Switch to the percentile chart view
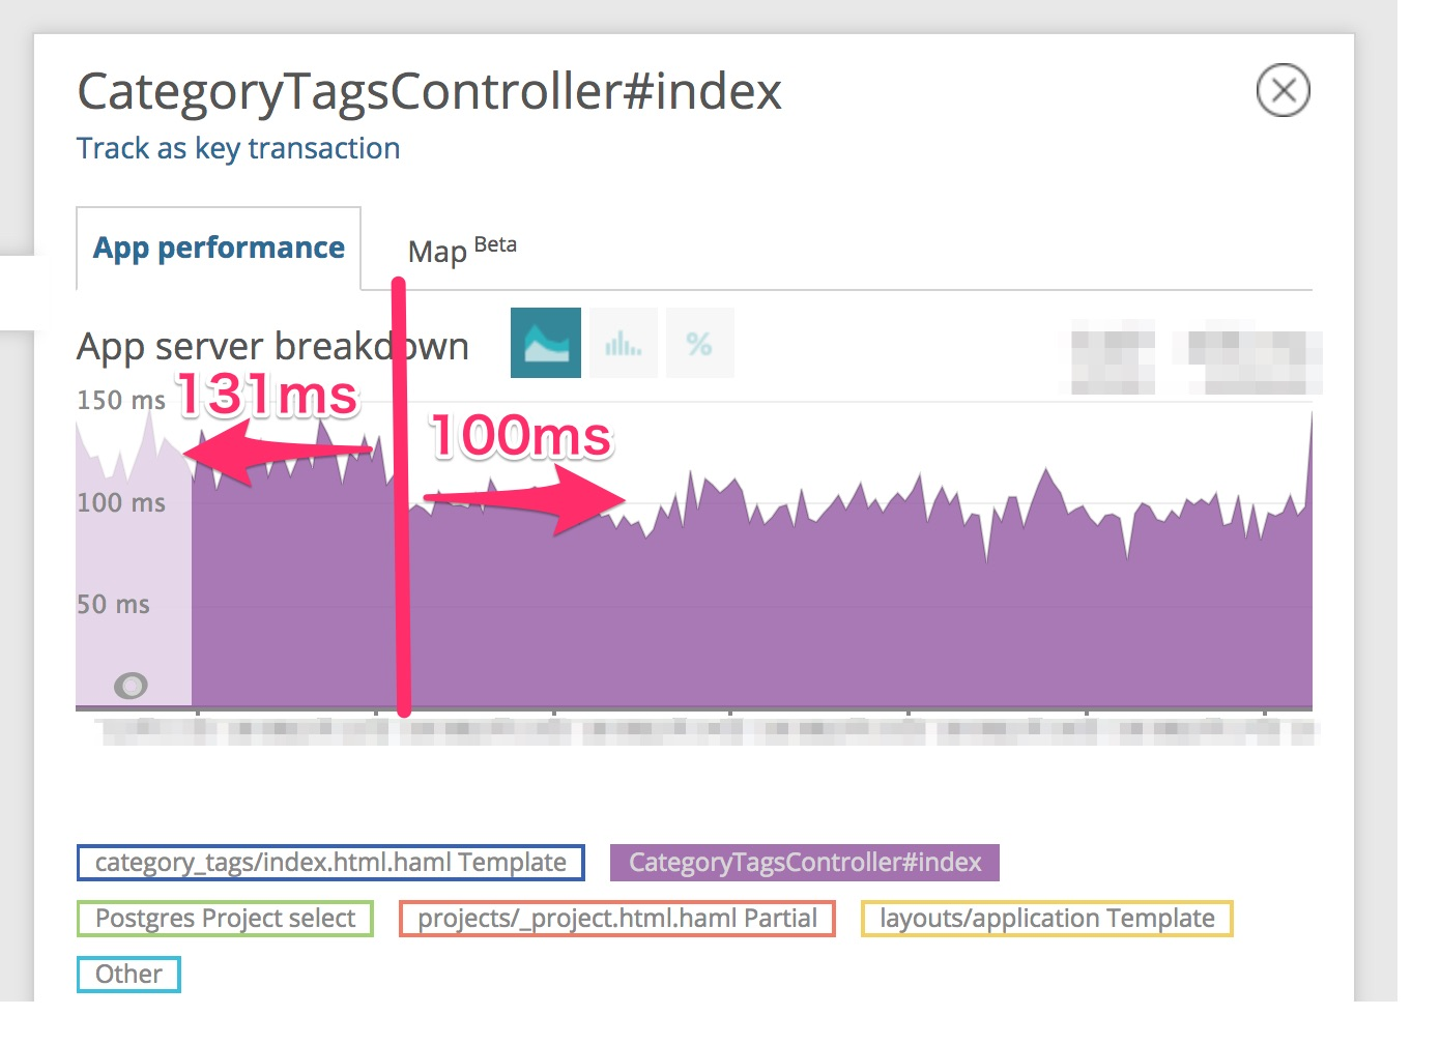Viewport: 1440px width, 1044px height. point(699,343)
